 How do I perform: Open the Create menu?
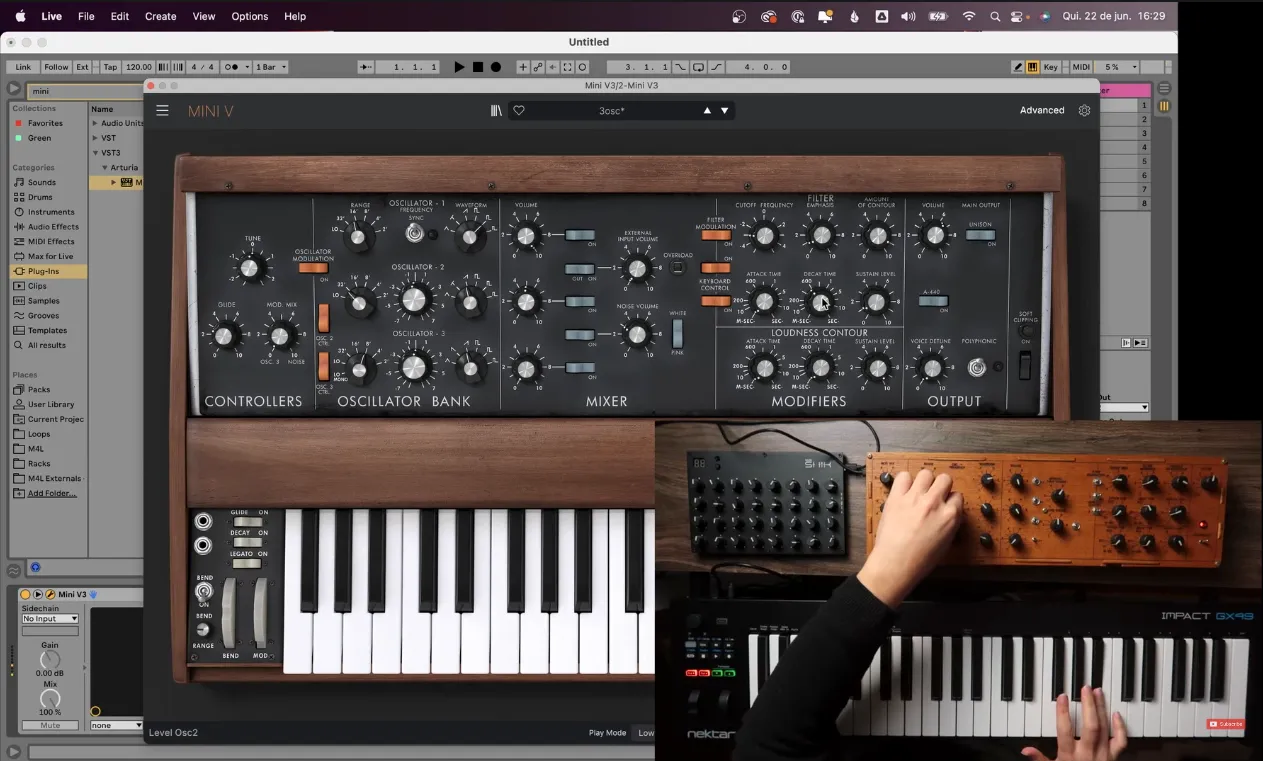160,16
